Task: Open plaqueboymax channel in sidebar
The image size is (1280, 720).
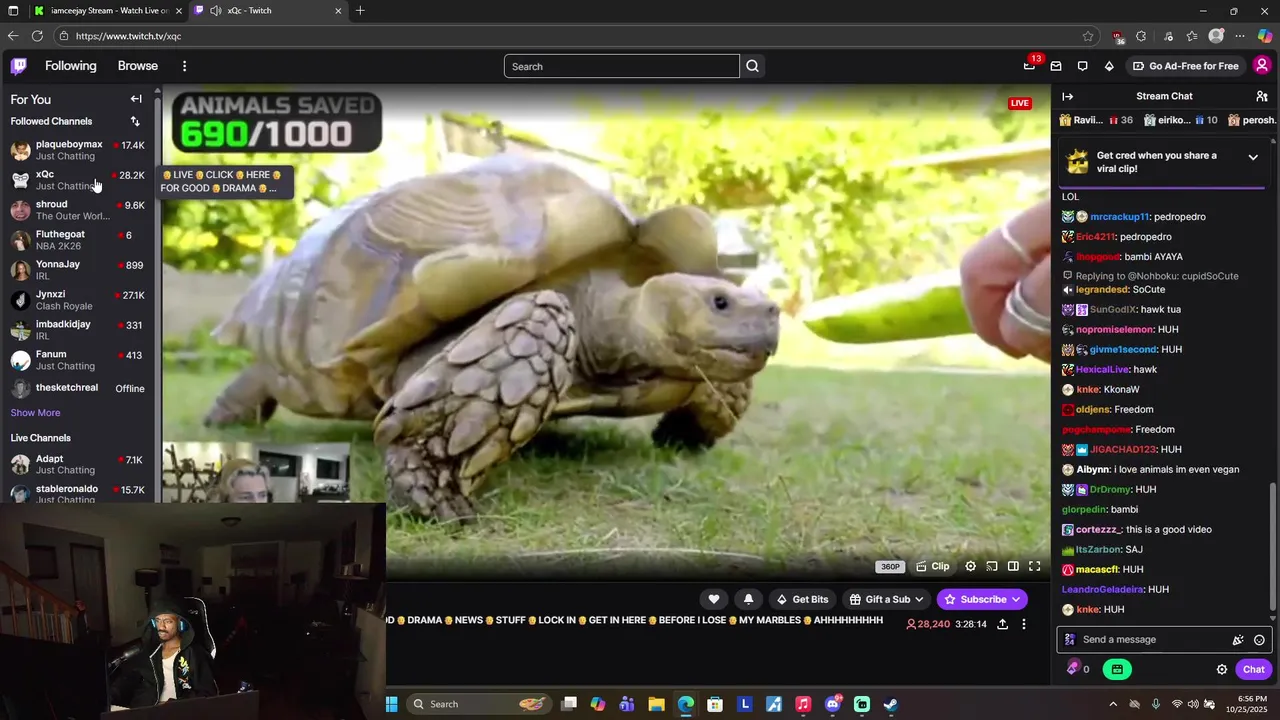Action: [78, 150]
